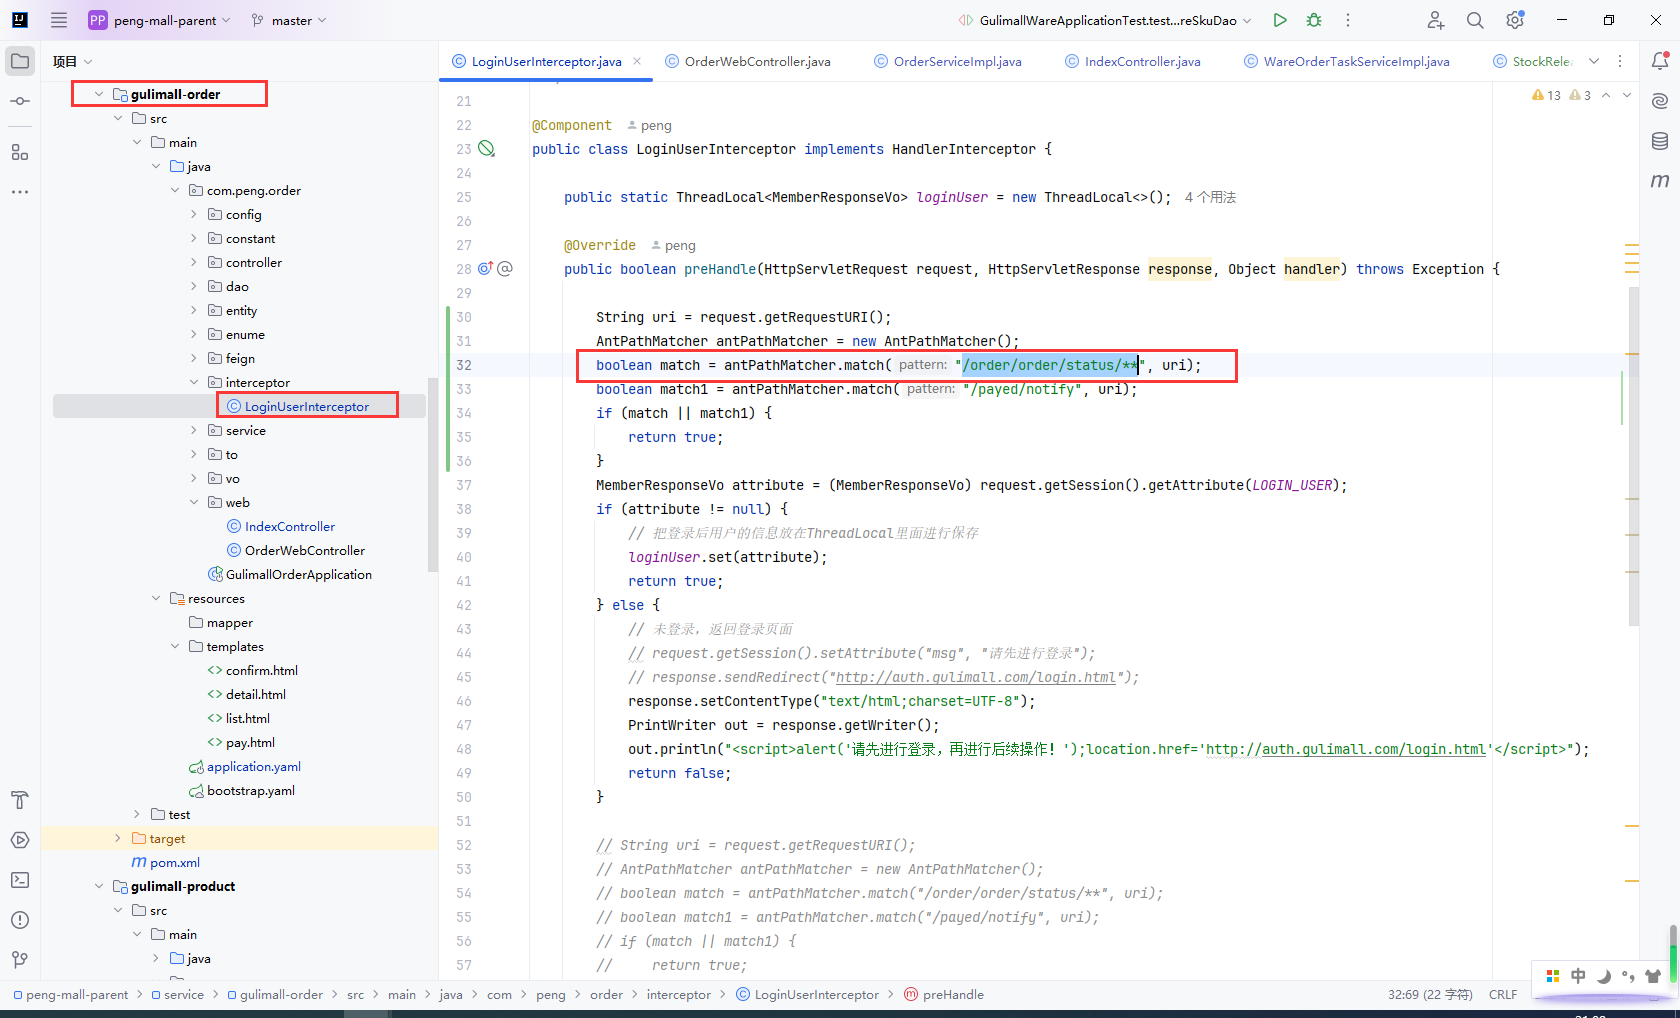The width and height of the screenshot is (1680, 1018).
Task: Toggle moon icon in IME toolbar
Action: pyautogui.click(x=1604, y=976)
